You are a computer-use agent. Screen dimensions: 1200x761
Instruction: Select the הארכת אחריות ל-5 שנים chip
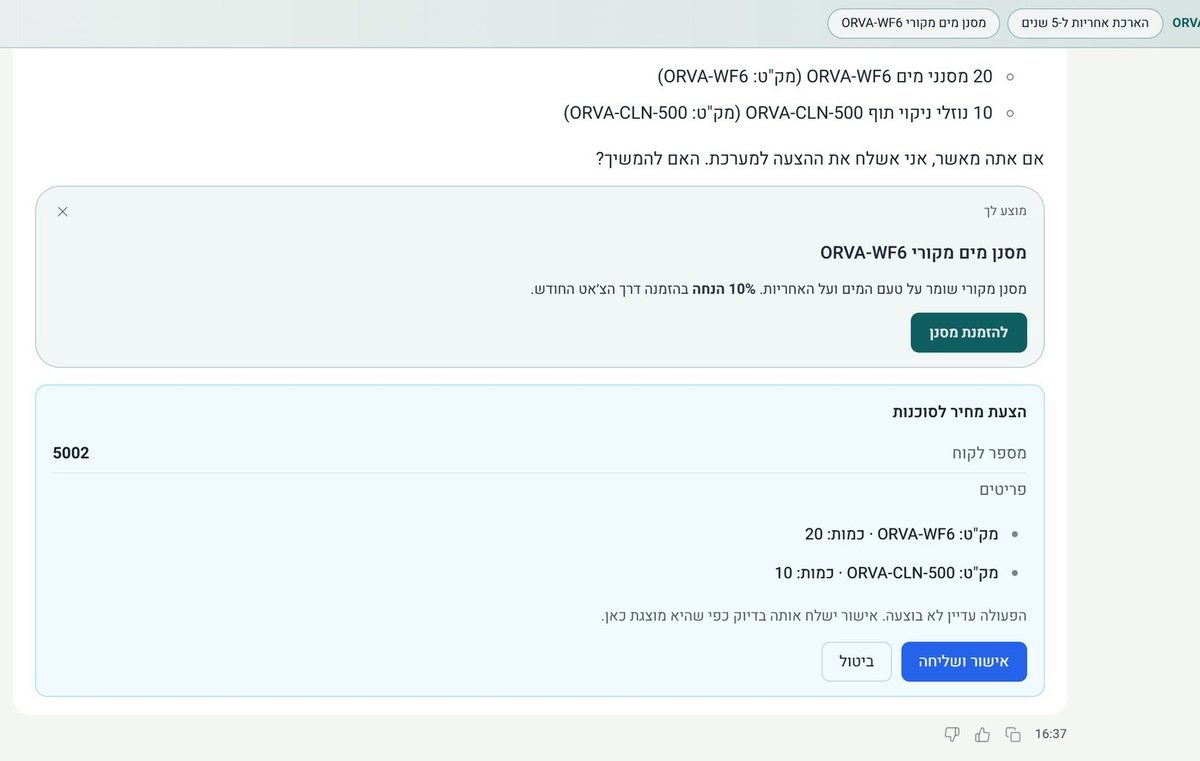1085,23
